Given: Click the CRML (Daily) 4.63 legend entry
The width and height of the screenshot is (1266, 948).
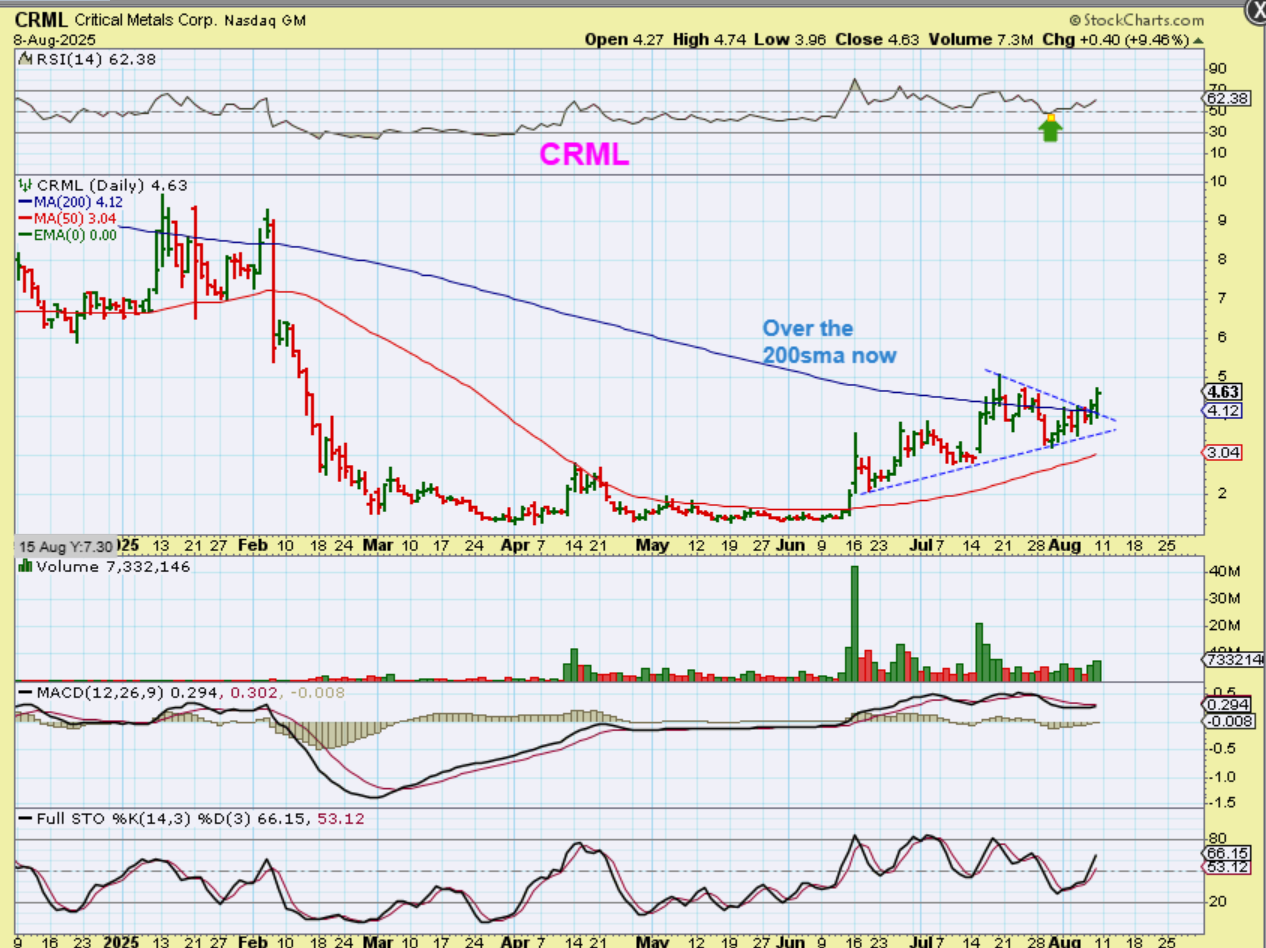Looking at the screenshot, I should coord(103,185).
